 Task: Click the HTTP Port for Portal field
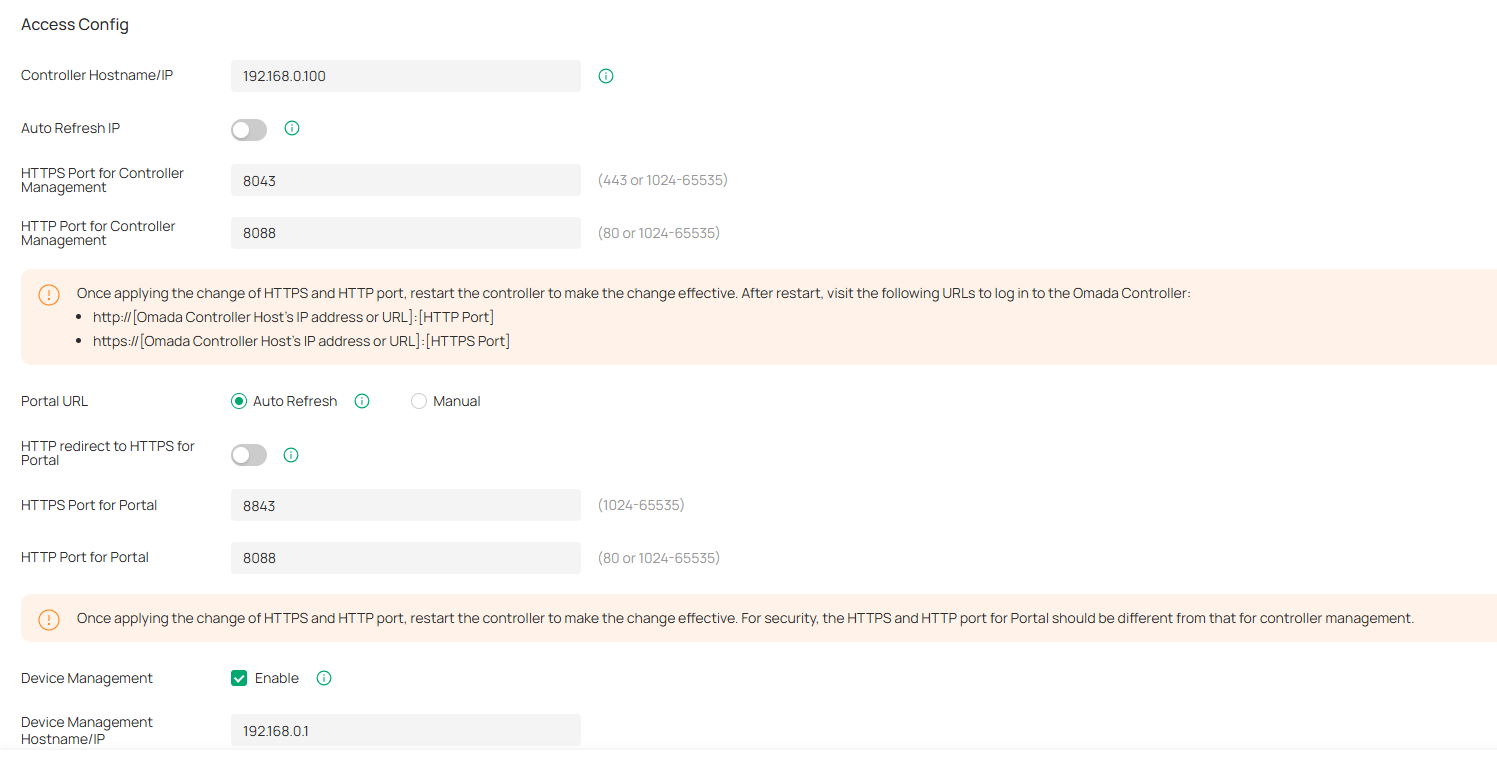tap(405, 557)
